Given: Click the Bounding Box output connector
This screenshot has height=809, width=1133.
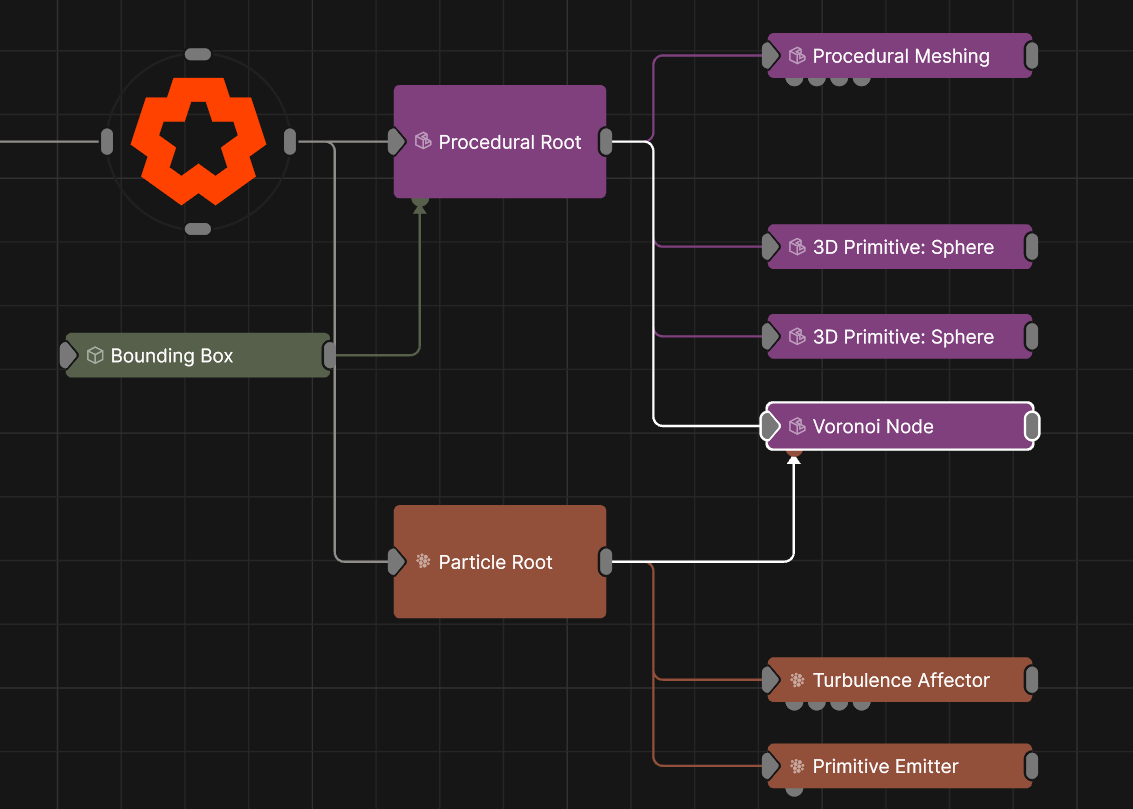Looking at the screenshot, I should (x=329, y=355).
